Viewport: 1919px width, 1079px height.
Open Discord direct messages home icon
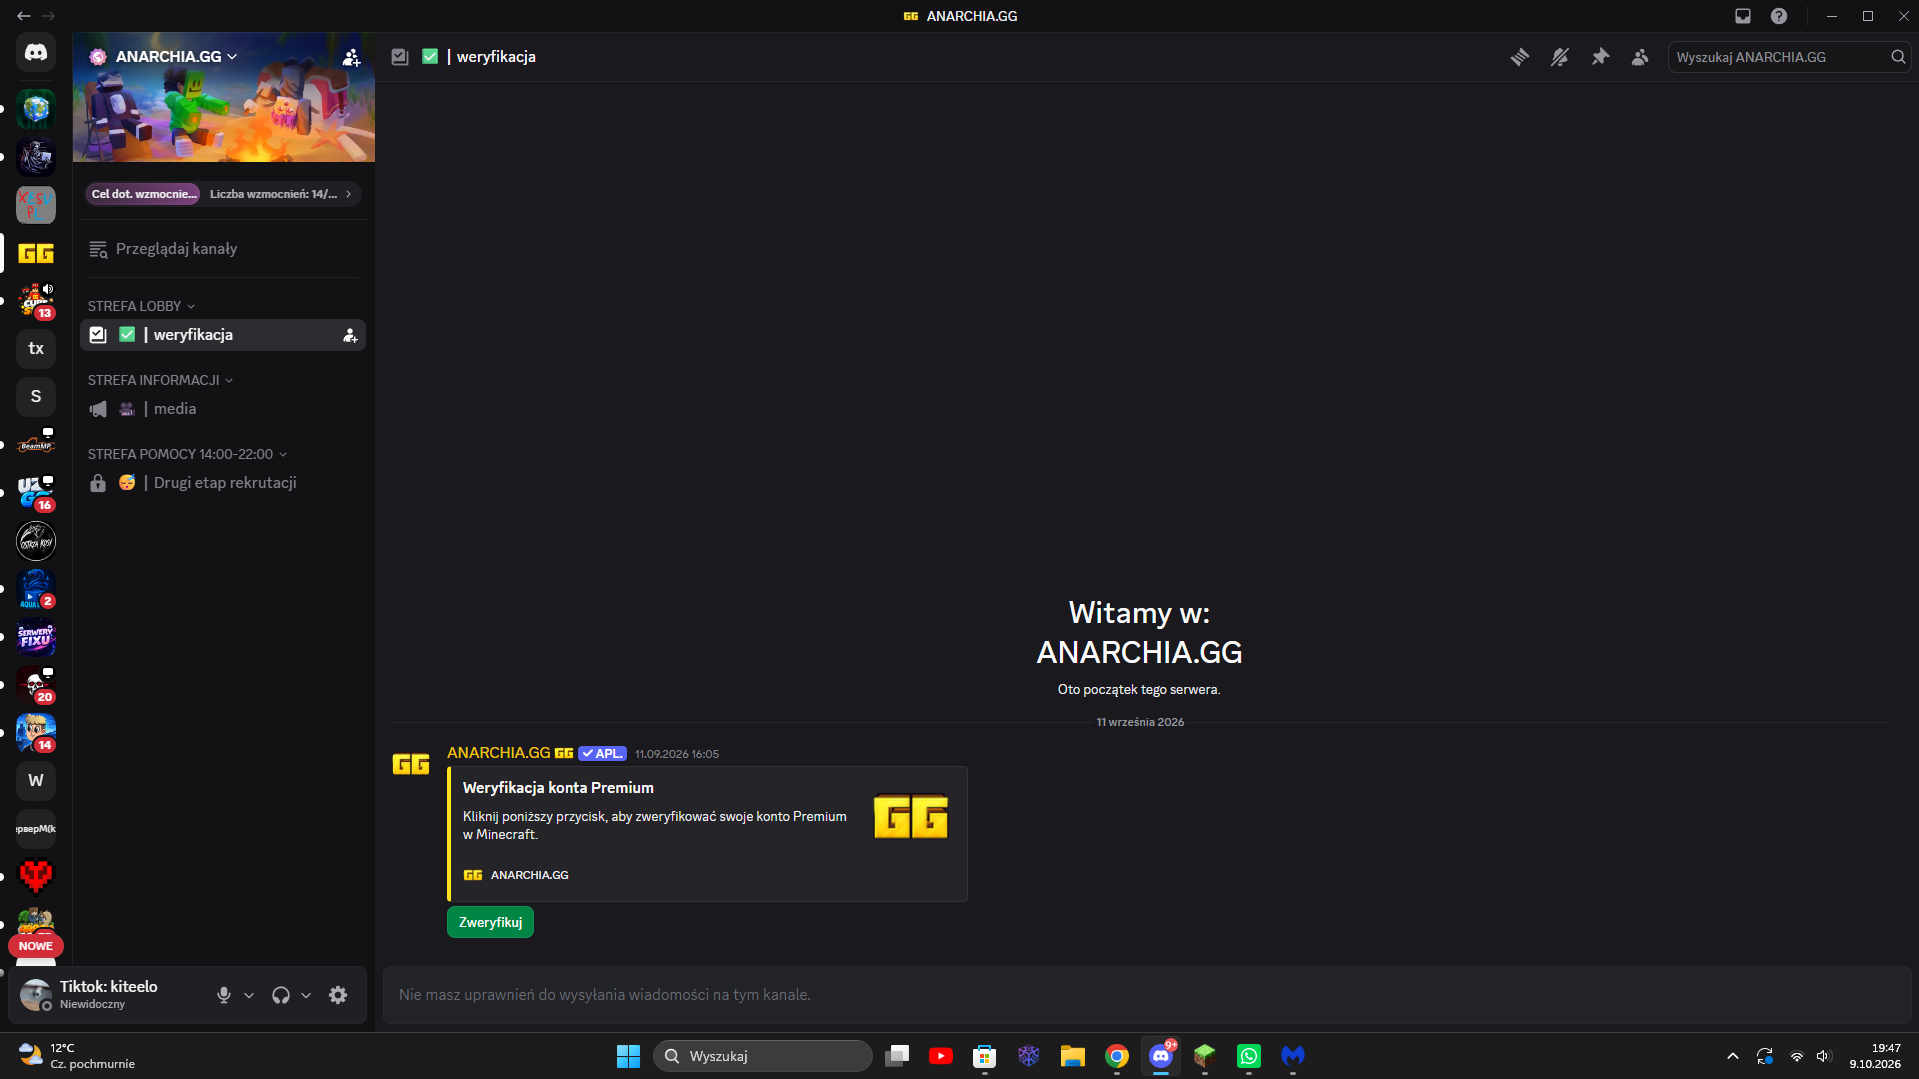pyautogui.click(x=36, y=53)
